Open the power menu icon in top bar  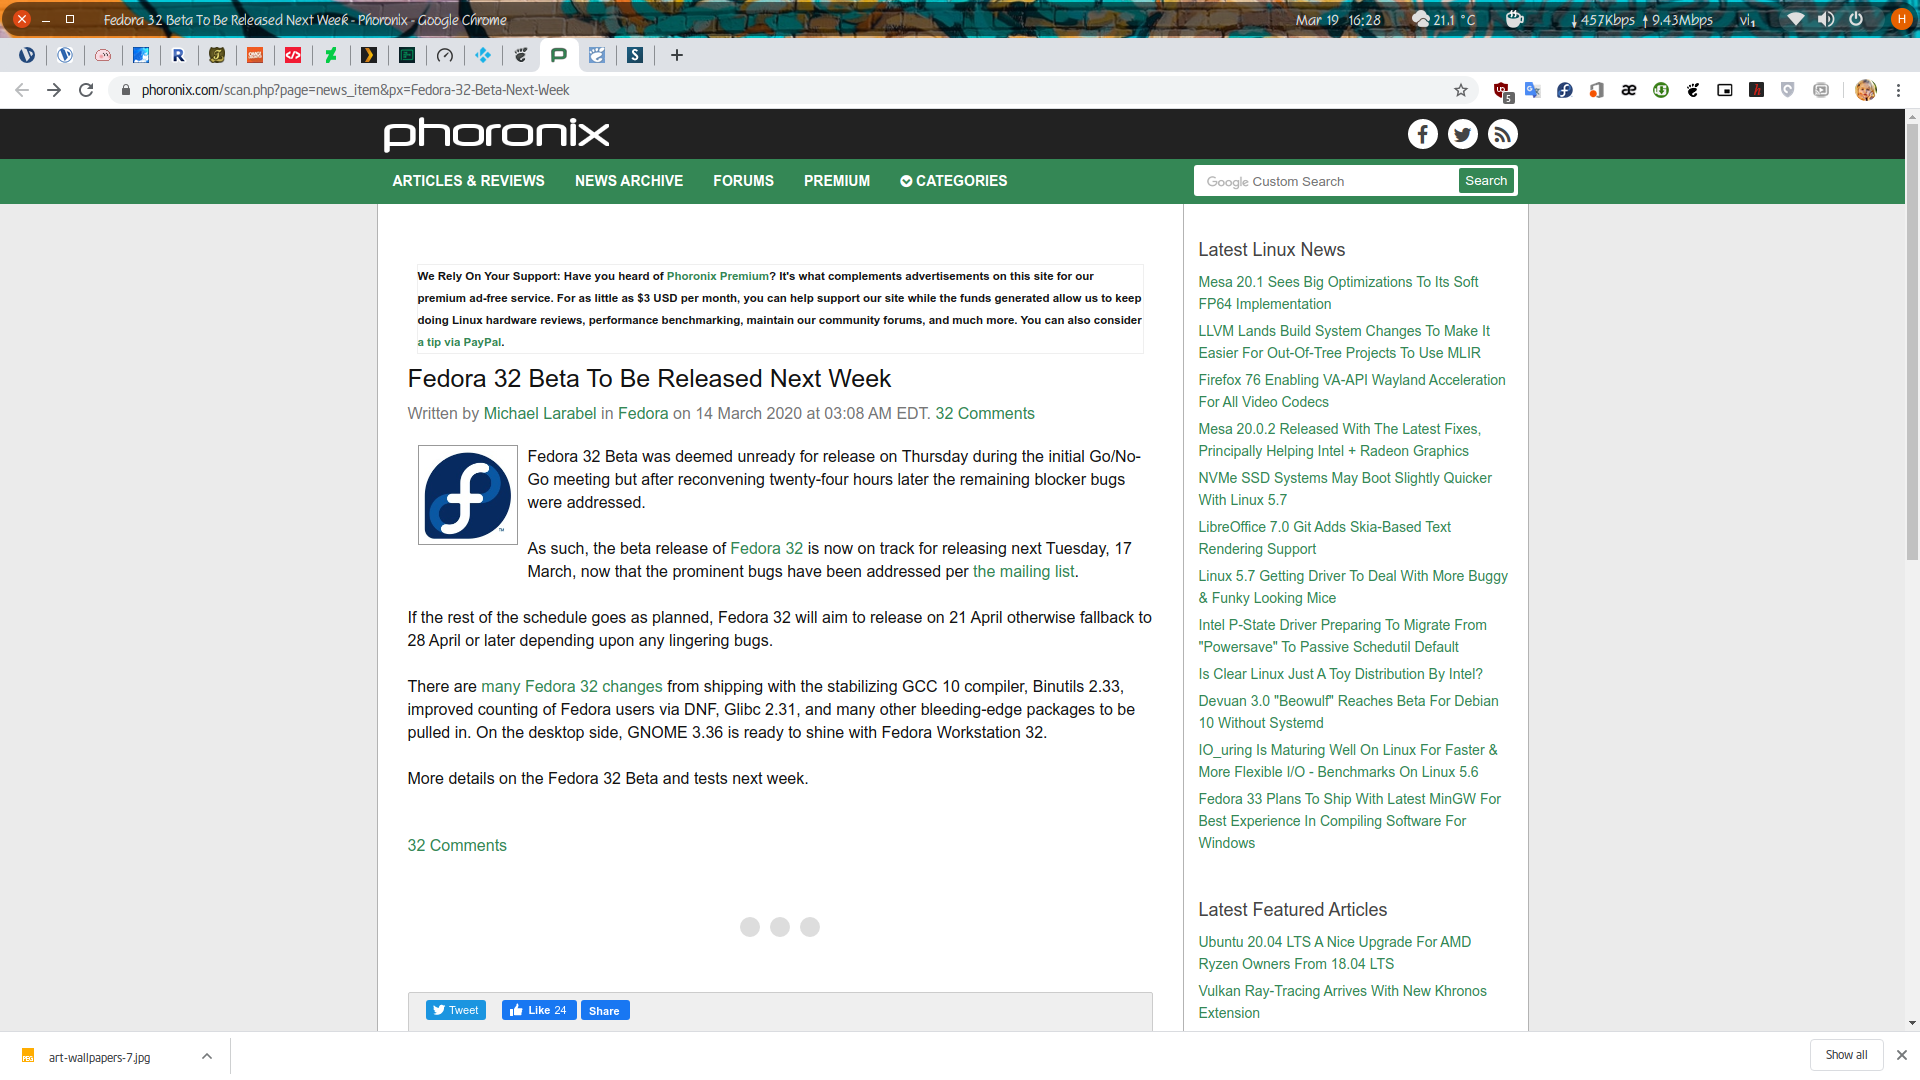(x=1856, y=19)
